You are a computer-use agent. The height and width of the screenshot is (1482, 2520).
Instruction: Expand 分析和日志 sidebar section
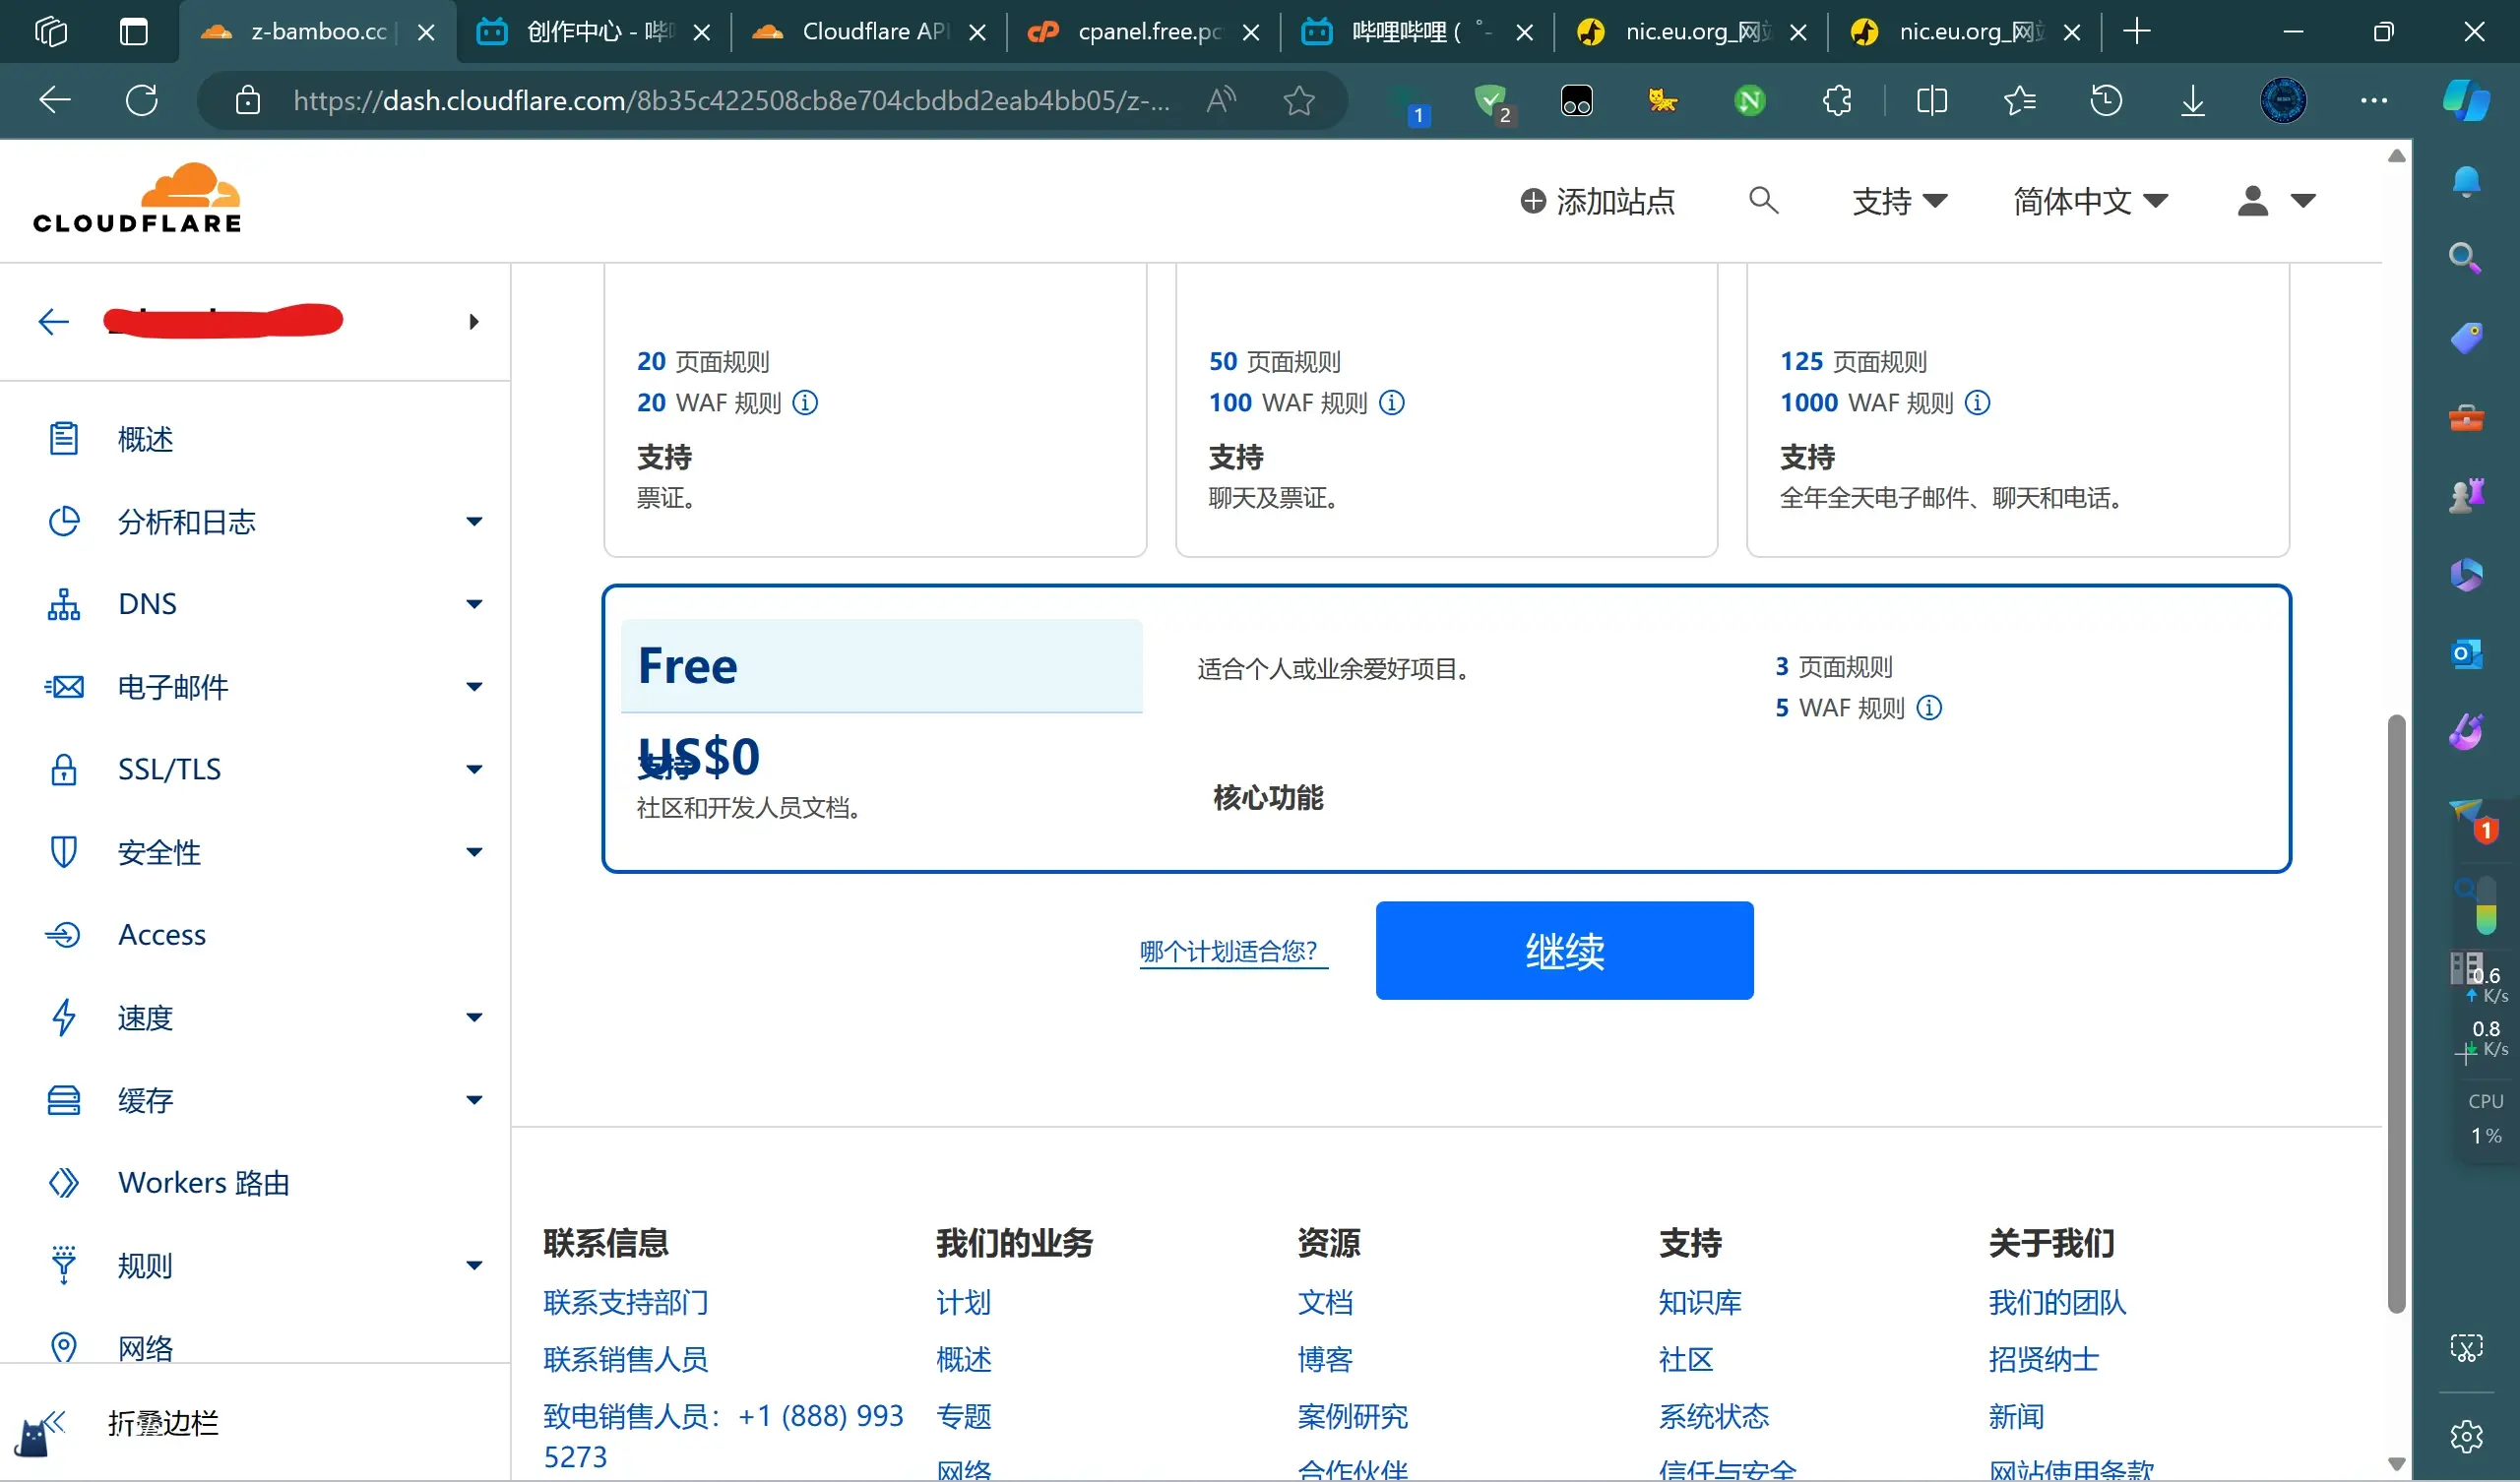[474, 521]
